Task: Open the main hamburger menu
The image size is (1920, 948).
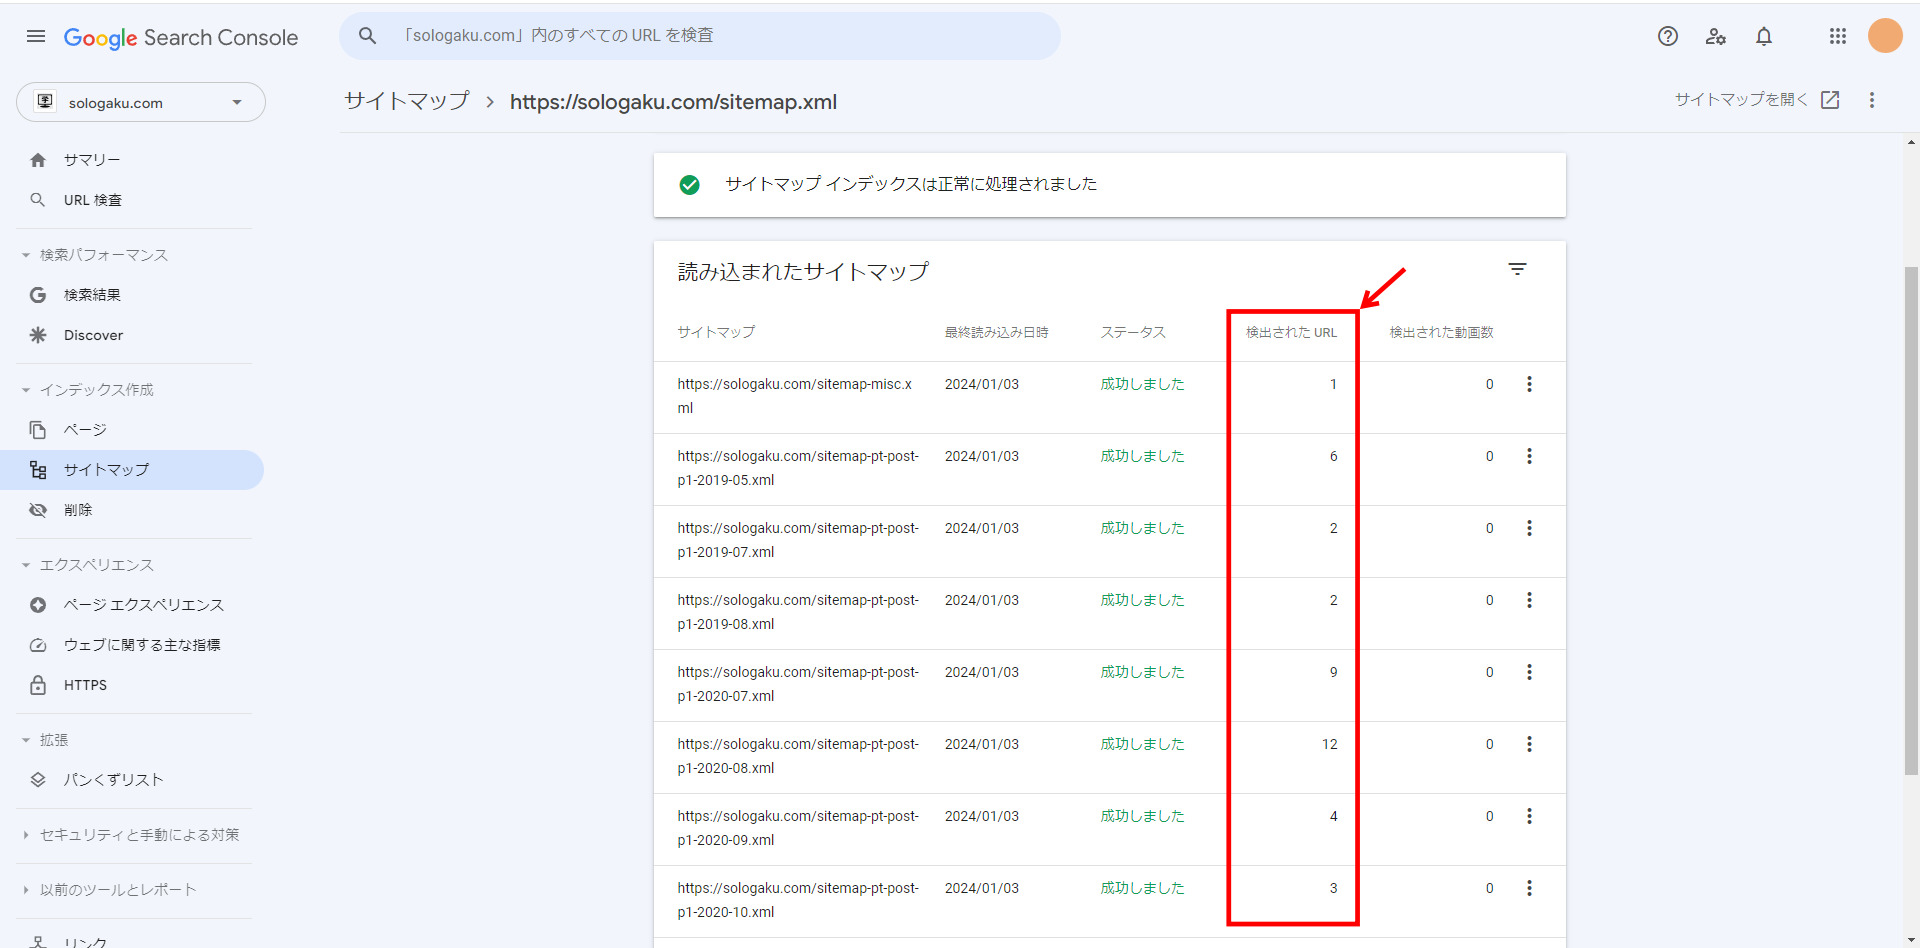Action: 36,37
